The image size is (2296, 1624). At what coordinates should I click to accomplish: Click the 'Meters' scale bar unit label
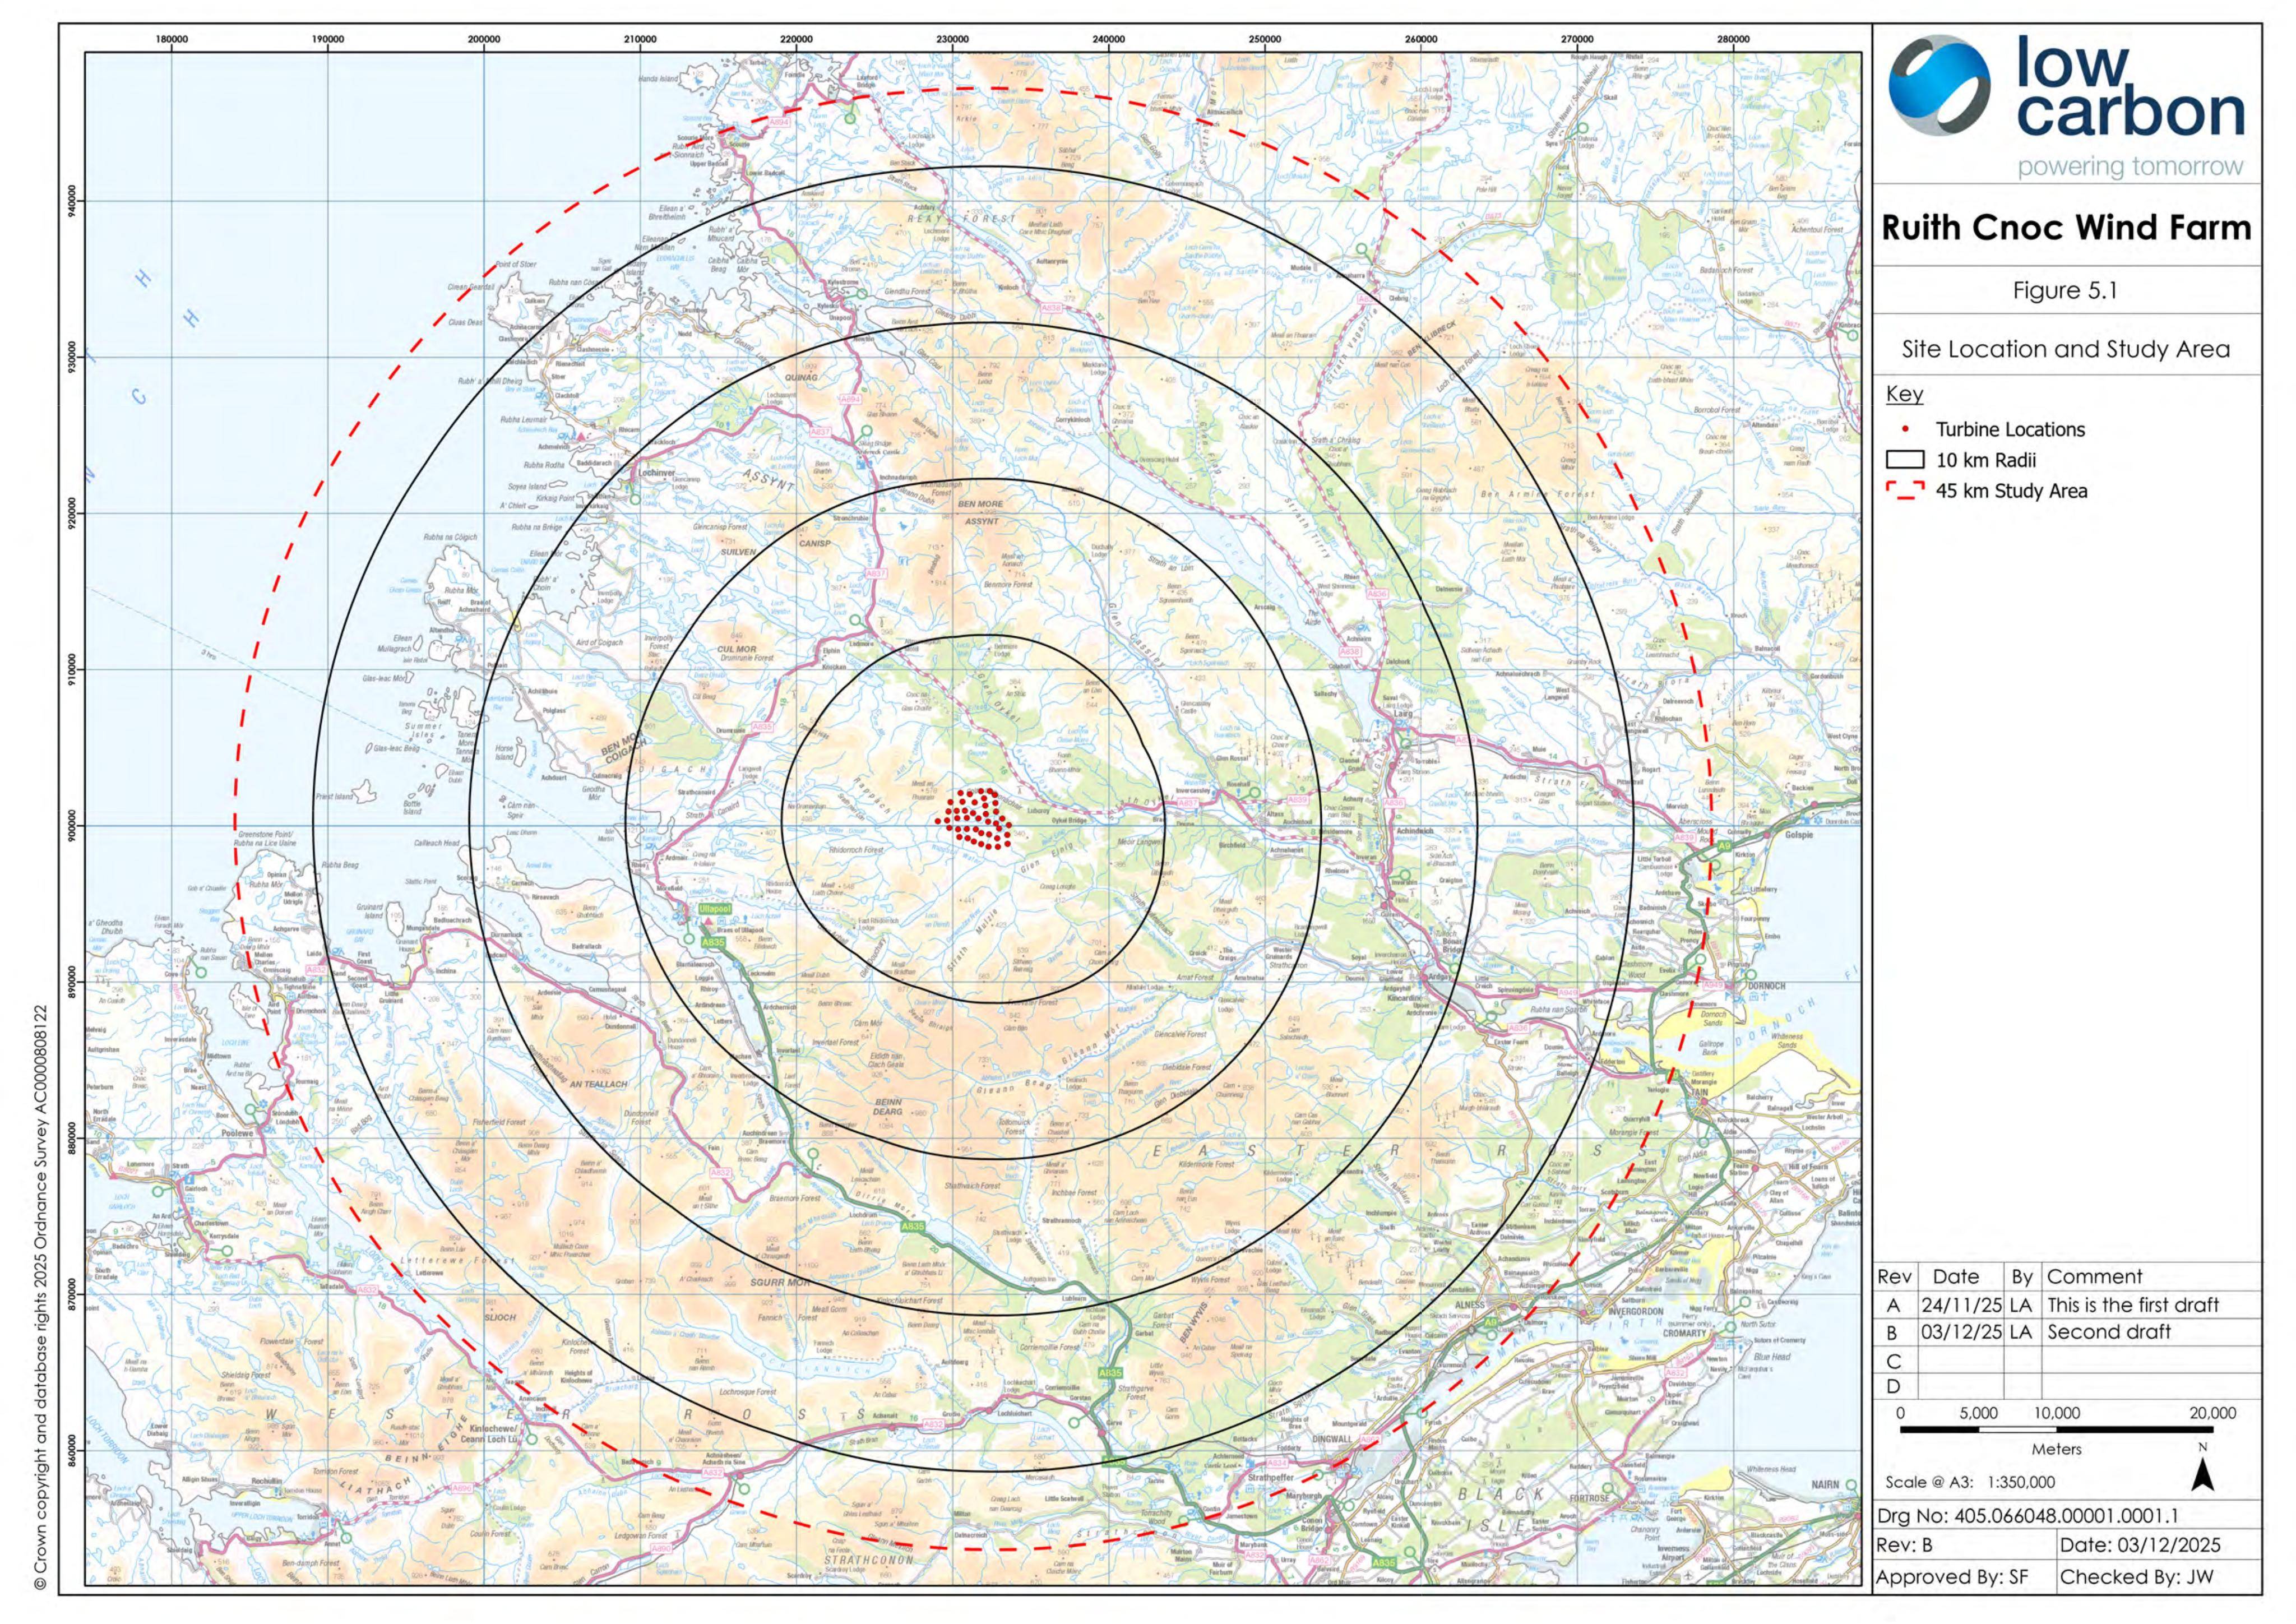pos(2056,1449)
